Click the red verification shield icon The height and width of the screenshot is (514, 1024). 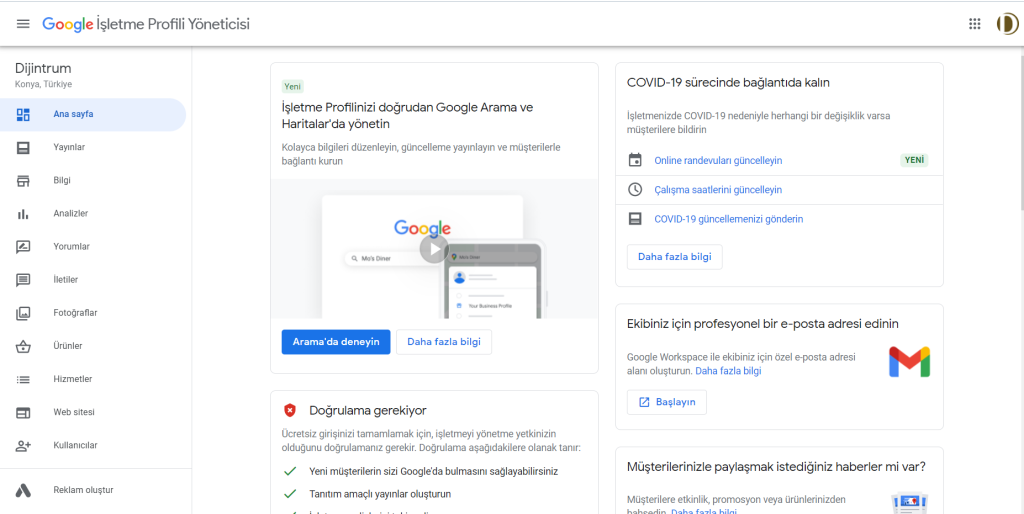tap(289, 410)
